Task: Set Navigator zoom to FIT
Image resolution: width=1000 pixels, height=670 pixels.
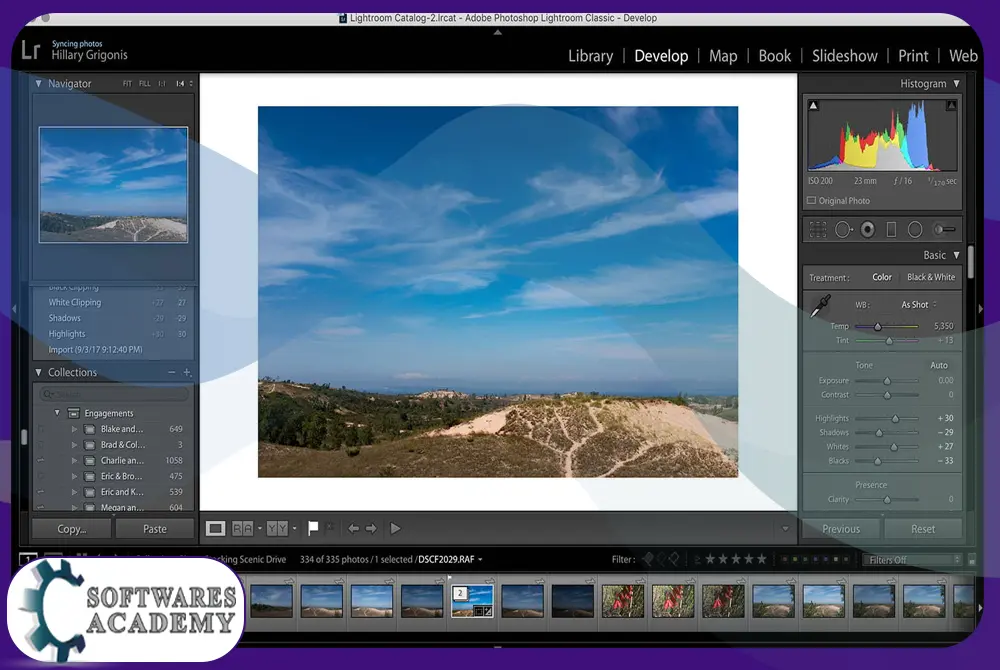Action: [127, 84]
